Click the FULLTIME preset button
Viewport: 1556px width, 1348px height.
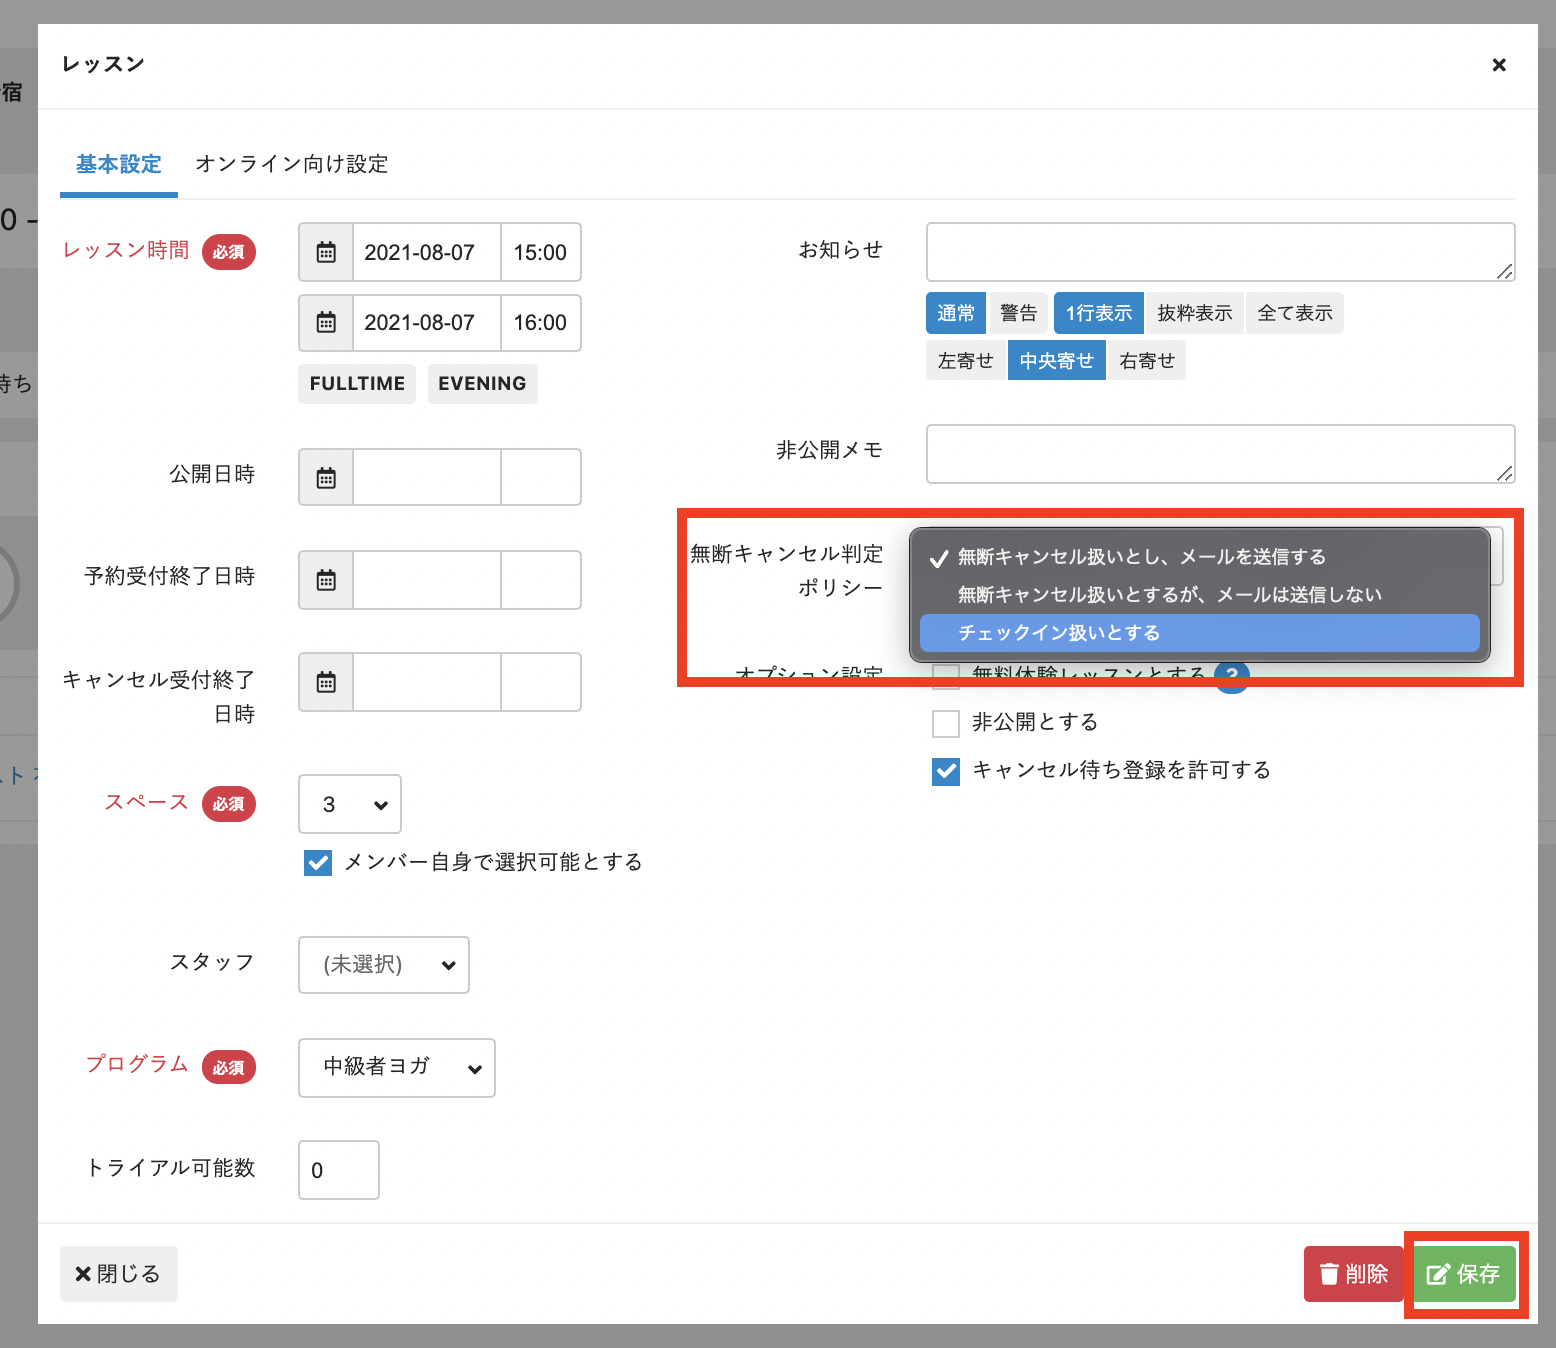[x=357, y=384]
